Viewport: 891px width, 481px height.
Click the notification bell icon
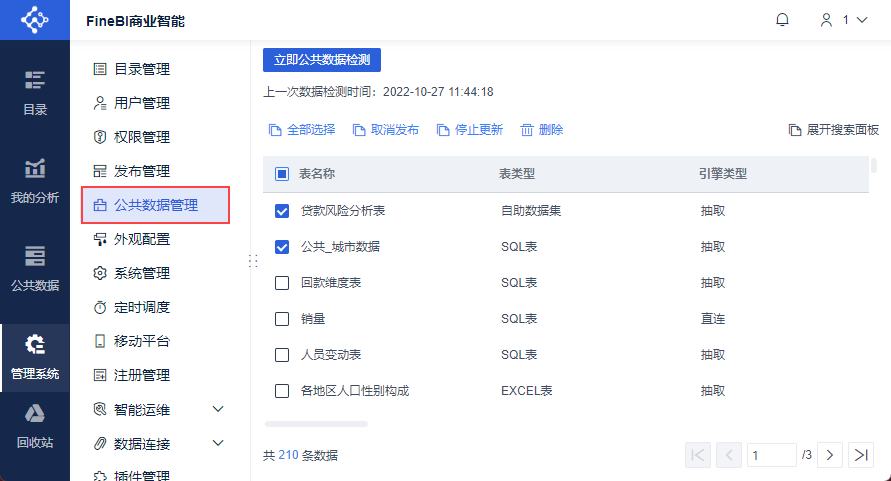tap(782, 20)
